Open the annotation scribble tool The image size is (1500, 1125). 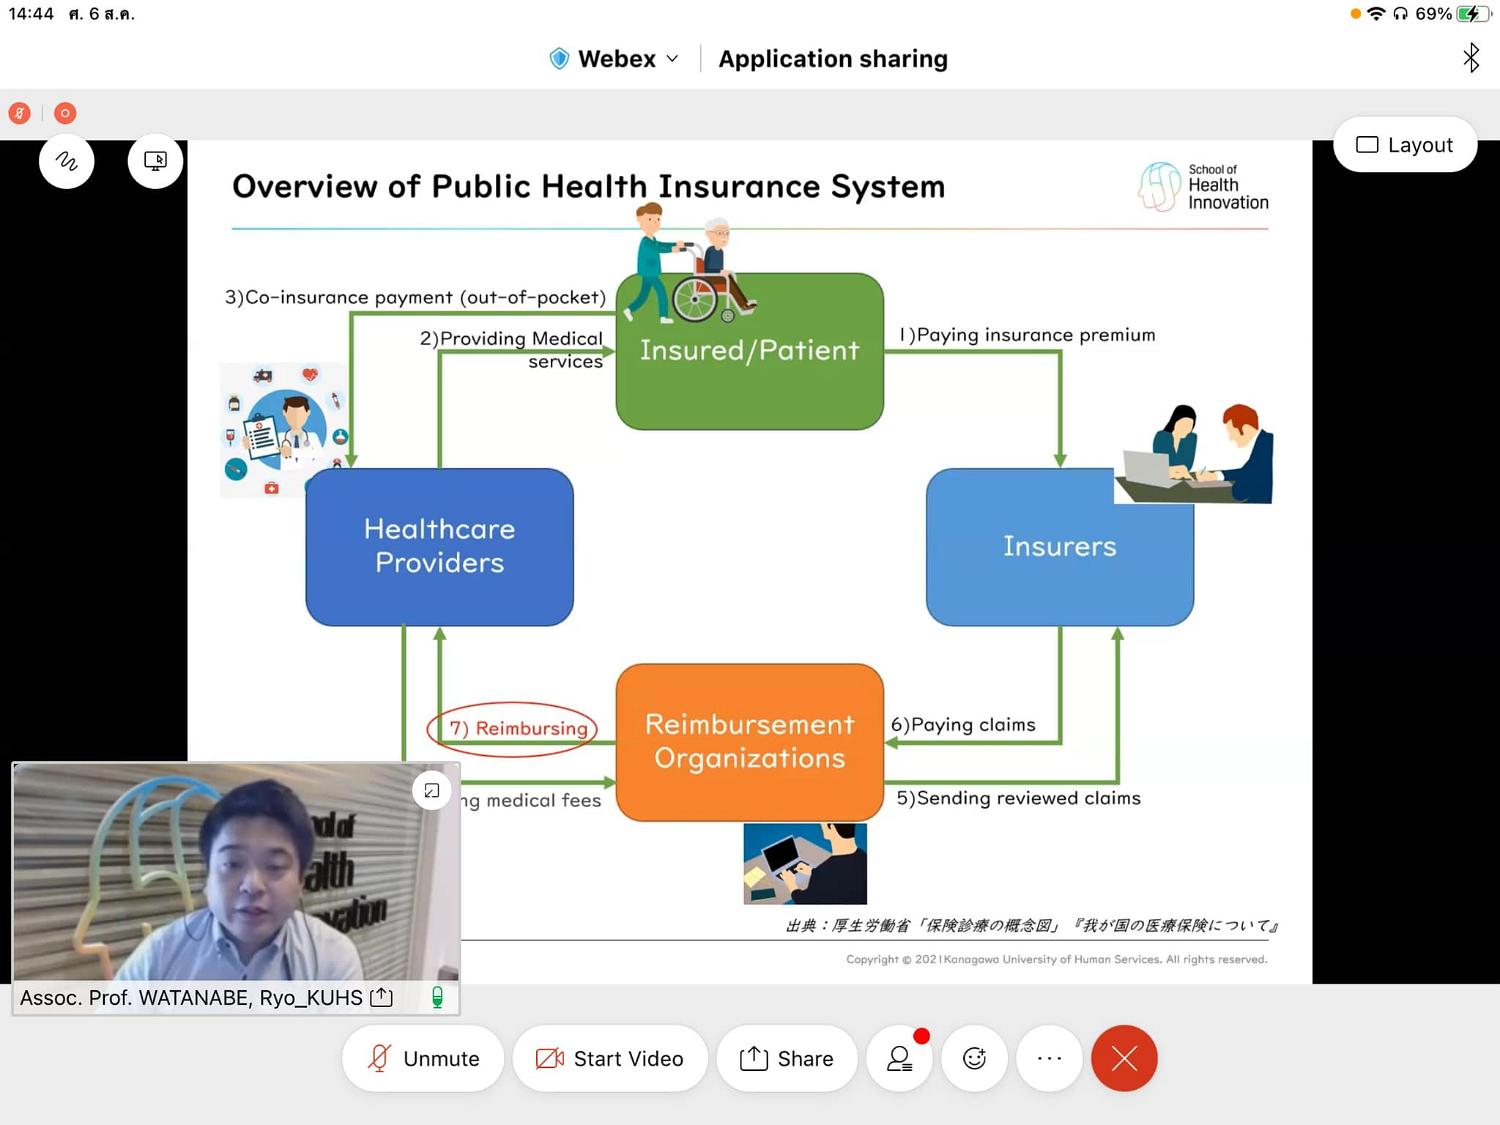tap(67, 161)
